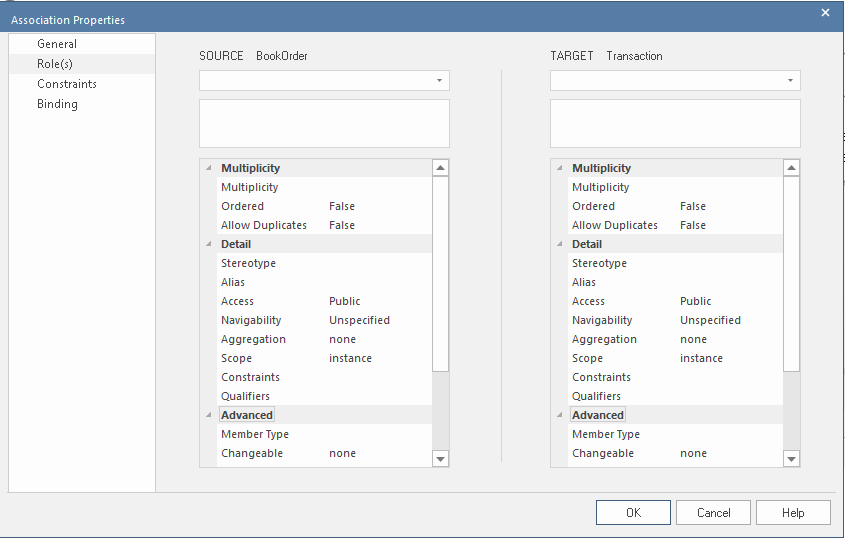
Task: Collapse the source Multiplicity section
Action: click(x=208, y=168)
